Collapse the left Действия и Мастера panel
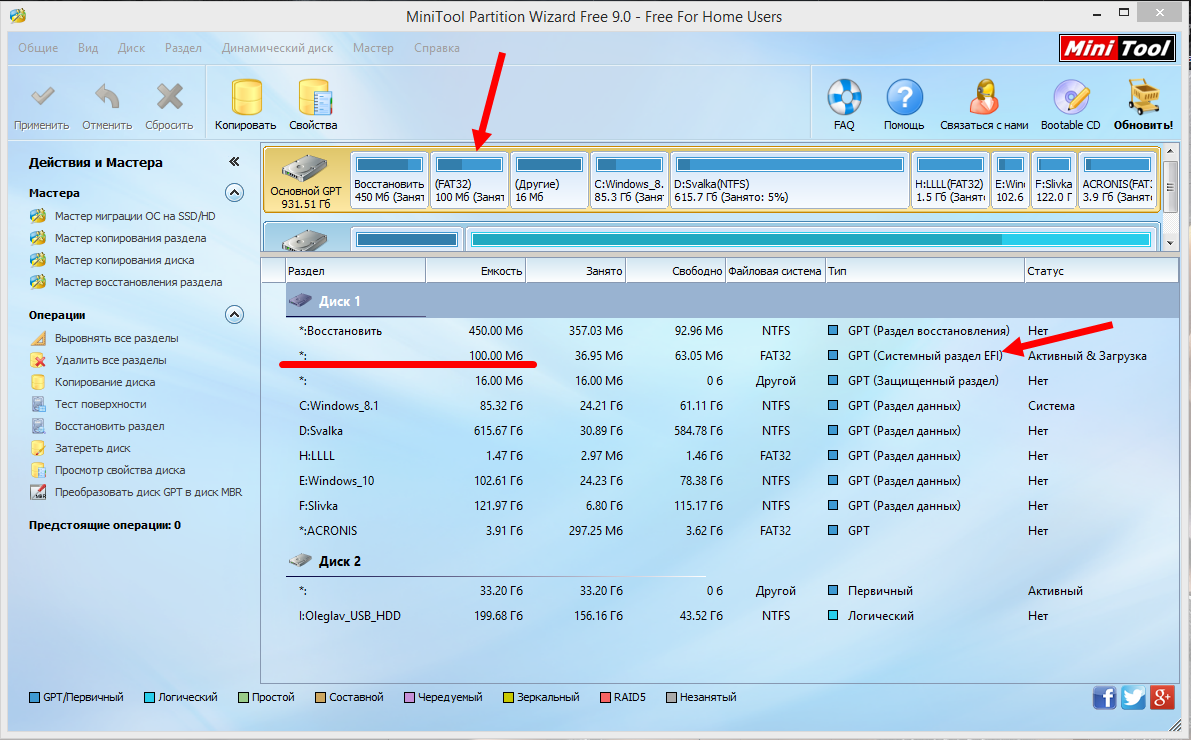1191x740 pixels. (x=234, y=160)
